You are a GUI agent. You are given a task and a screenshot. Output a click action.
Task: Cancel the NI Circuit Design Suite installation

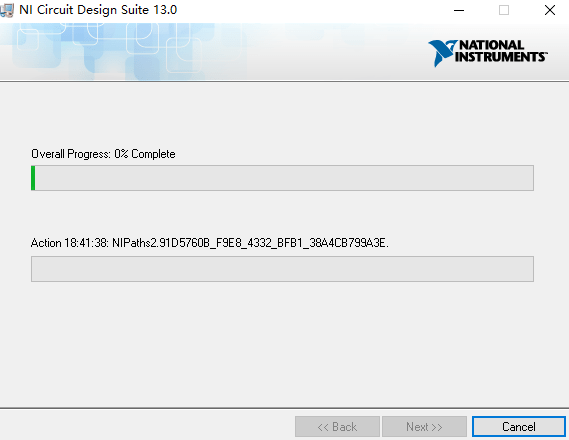click(519, 427)
